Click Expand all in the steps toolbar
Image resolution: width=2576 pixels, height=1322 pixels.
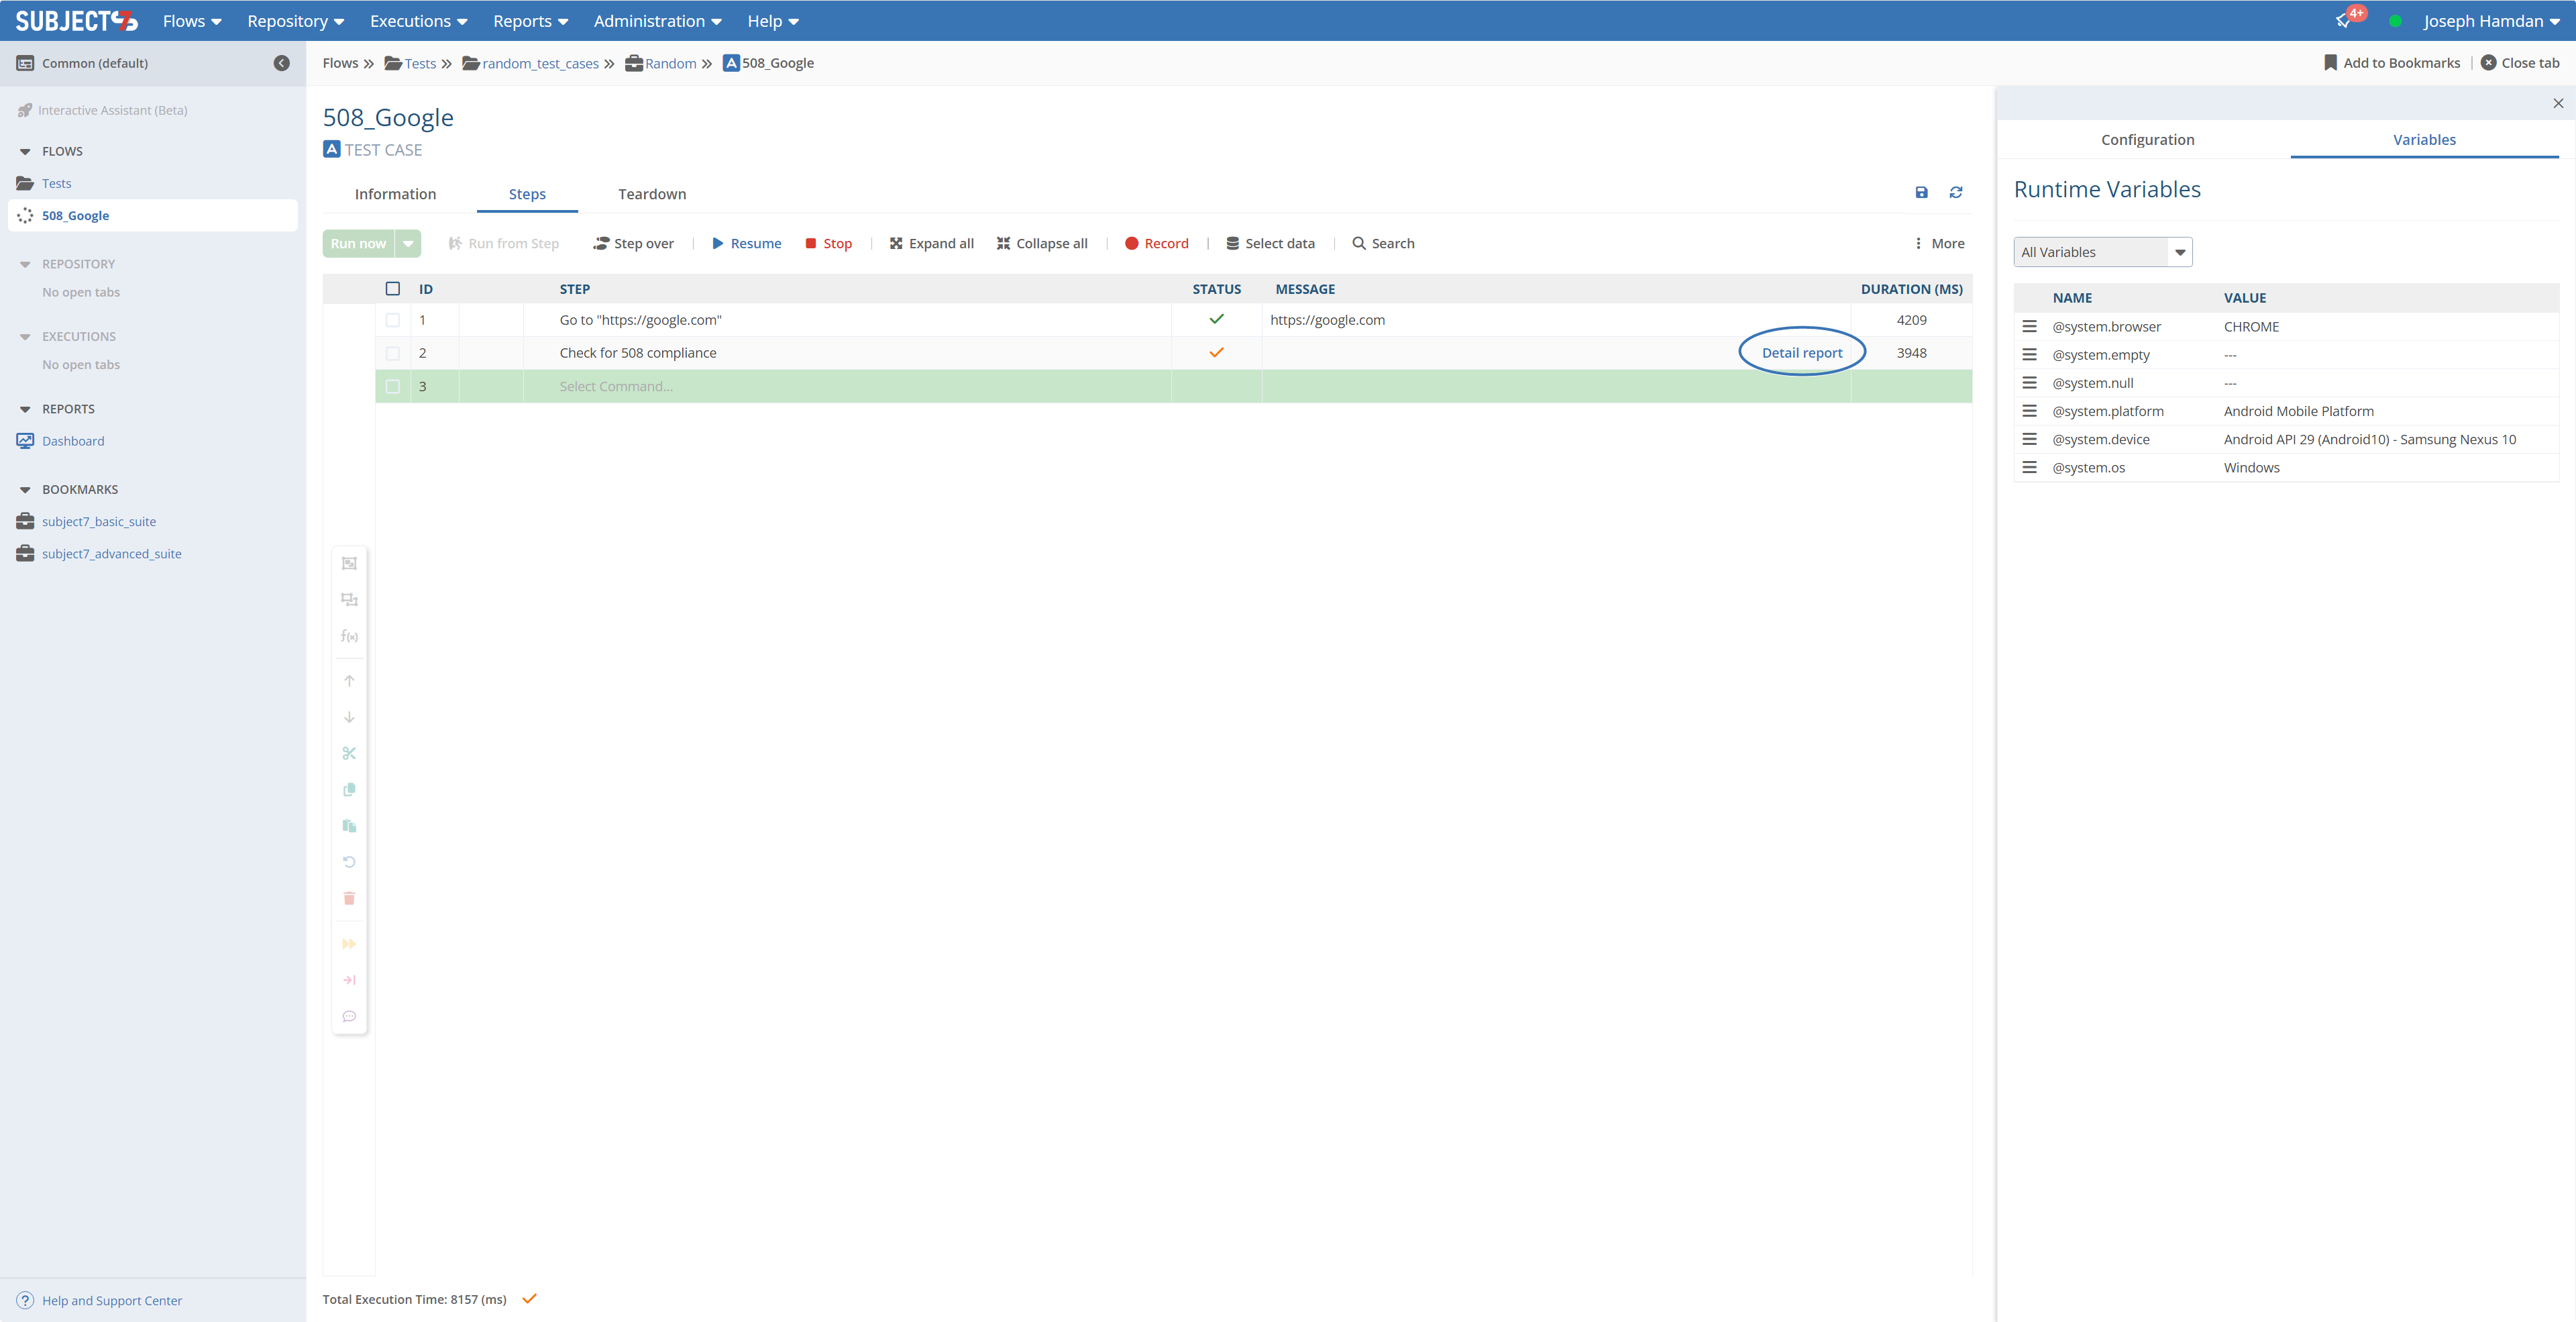tap(931, 243)
